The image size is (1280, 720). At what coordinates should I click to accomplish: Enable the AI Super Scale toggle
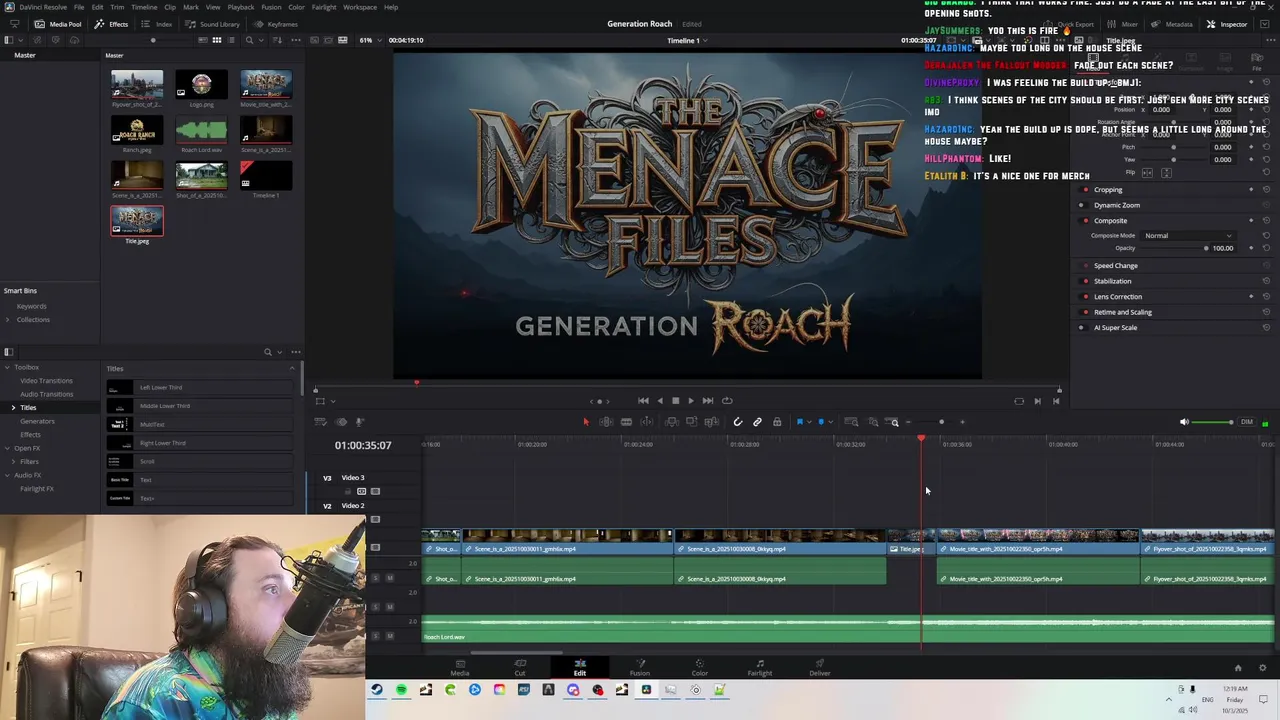(x=1082, y=328)
